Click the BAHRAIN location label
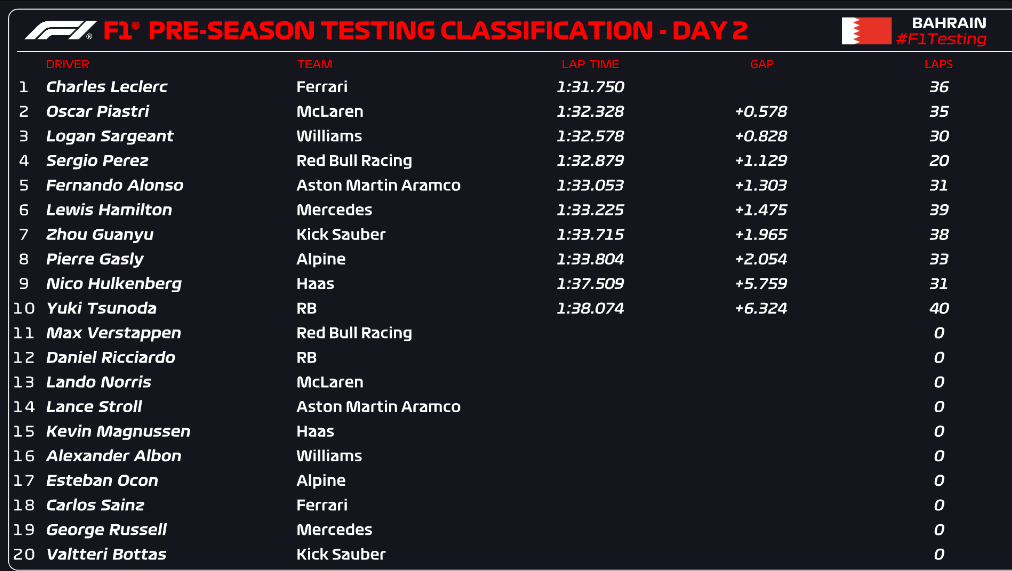 pos(949,23)
